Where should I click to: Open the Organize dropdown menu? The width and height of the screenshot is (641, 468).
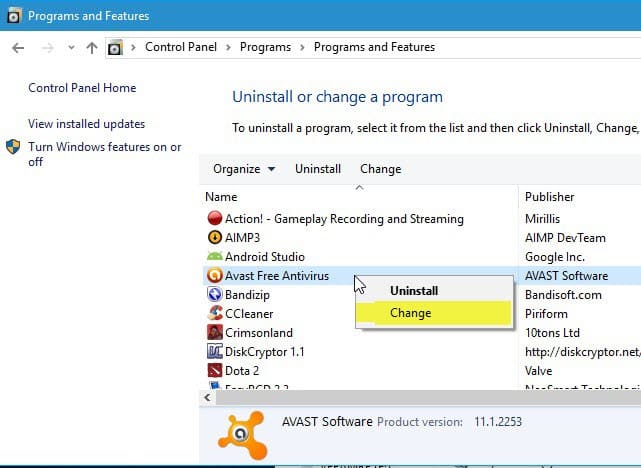[244, 169]
